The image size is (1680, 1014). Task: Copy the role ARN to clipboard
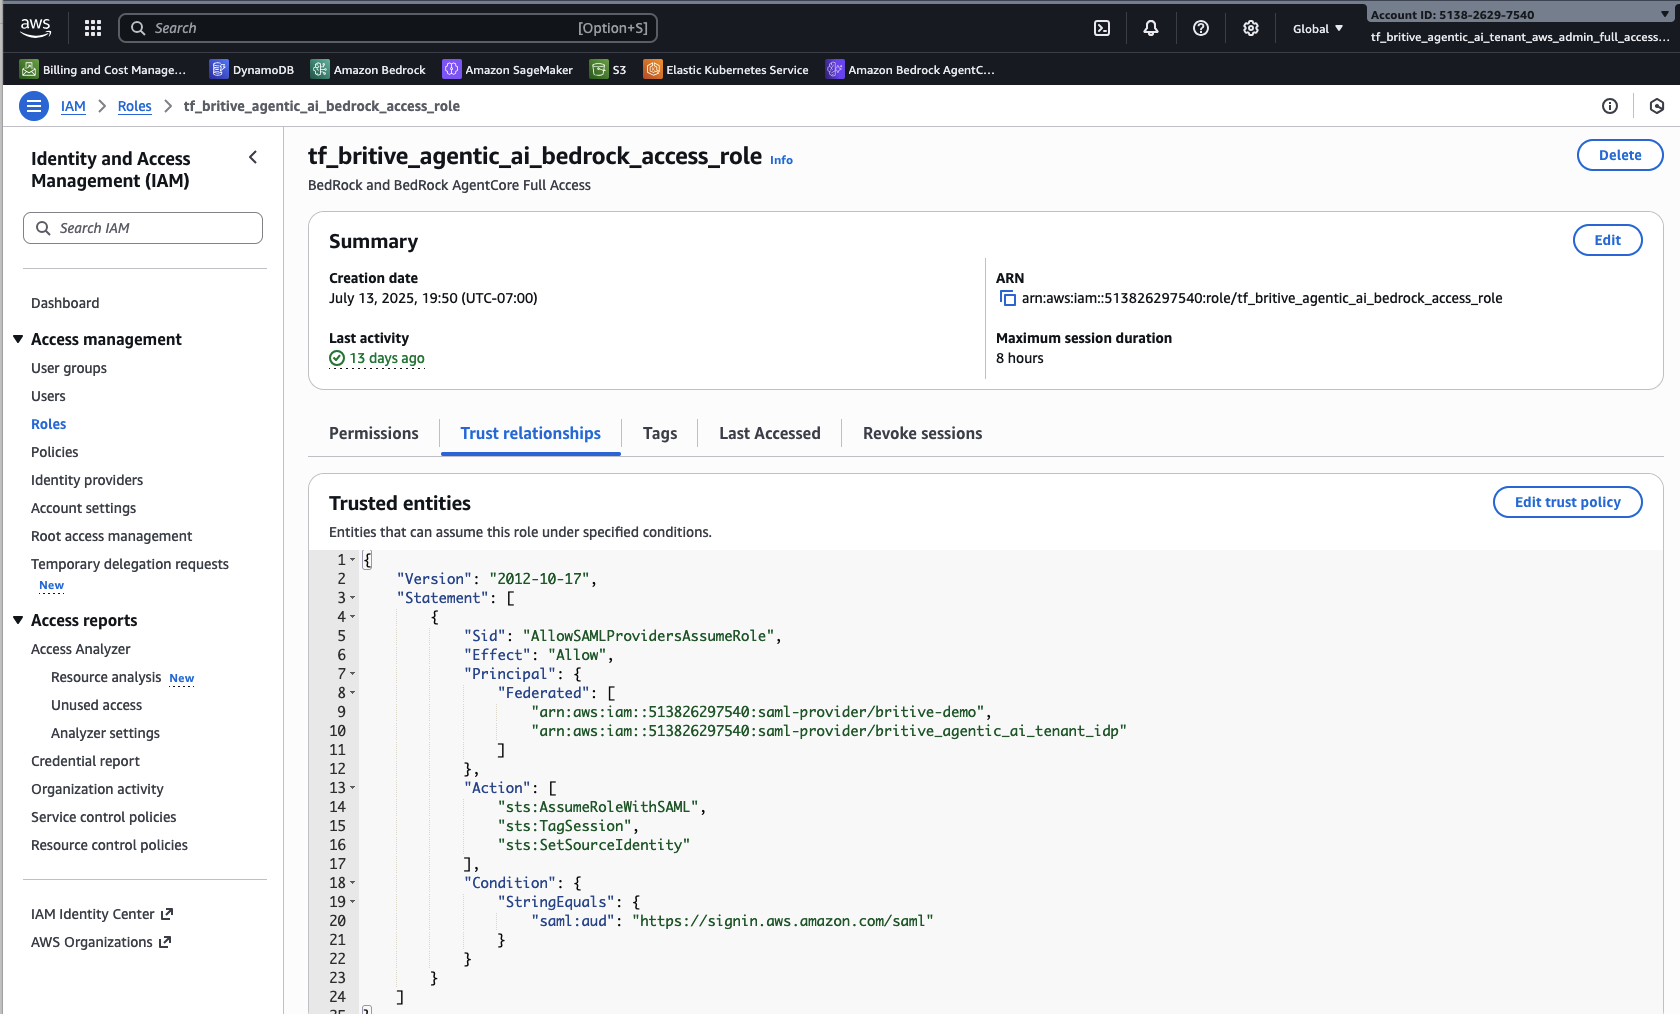click(1007, 298)
